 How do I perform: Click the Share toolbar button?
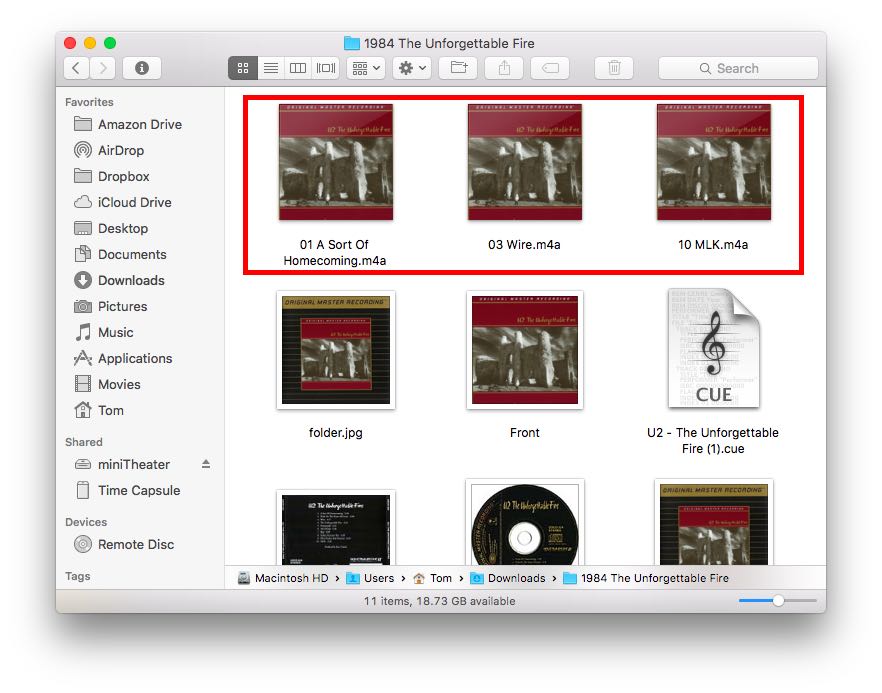click(505, 68)
